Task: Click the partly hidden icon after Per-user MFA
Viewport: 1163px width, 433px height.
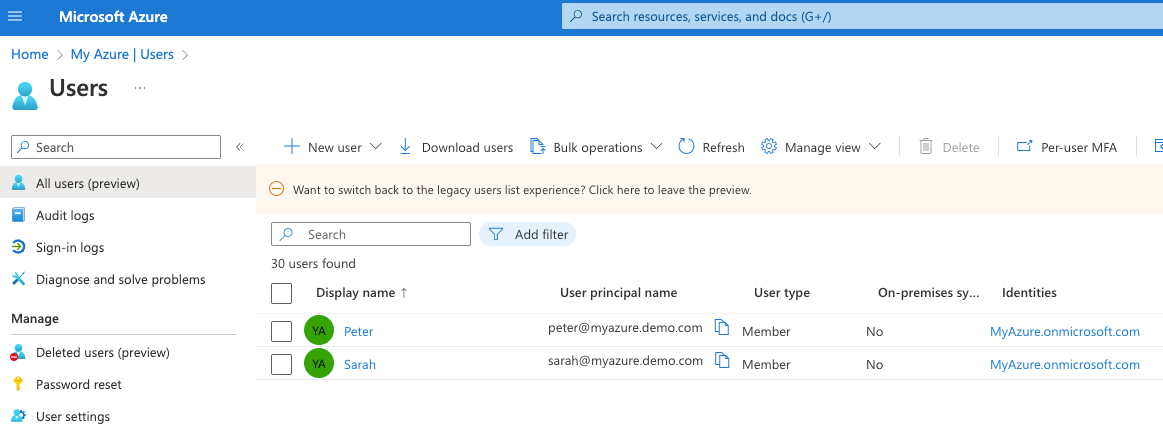Action: pos(1158,147)
